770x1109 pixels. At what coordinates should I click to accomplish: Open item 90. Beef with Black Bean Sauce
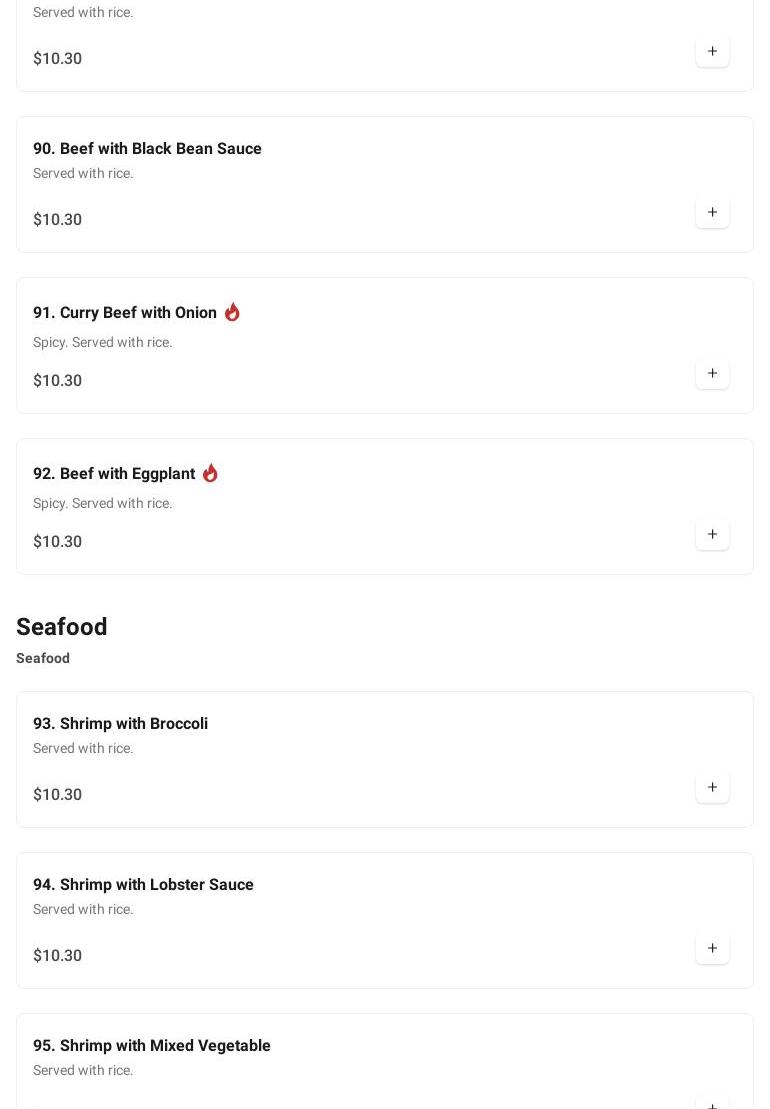click(x=147, y=149)
